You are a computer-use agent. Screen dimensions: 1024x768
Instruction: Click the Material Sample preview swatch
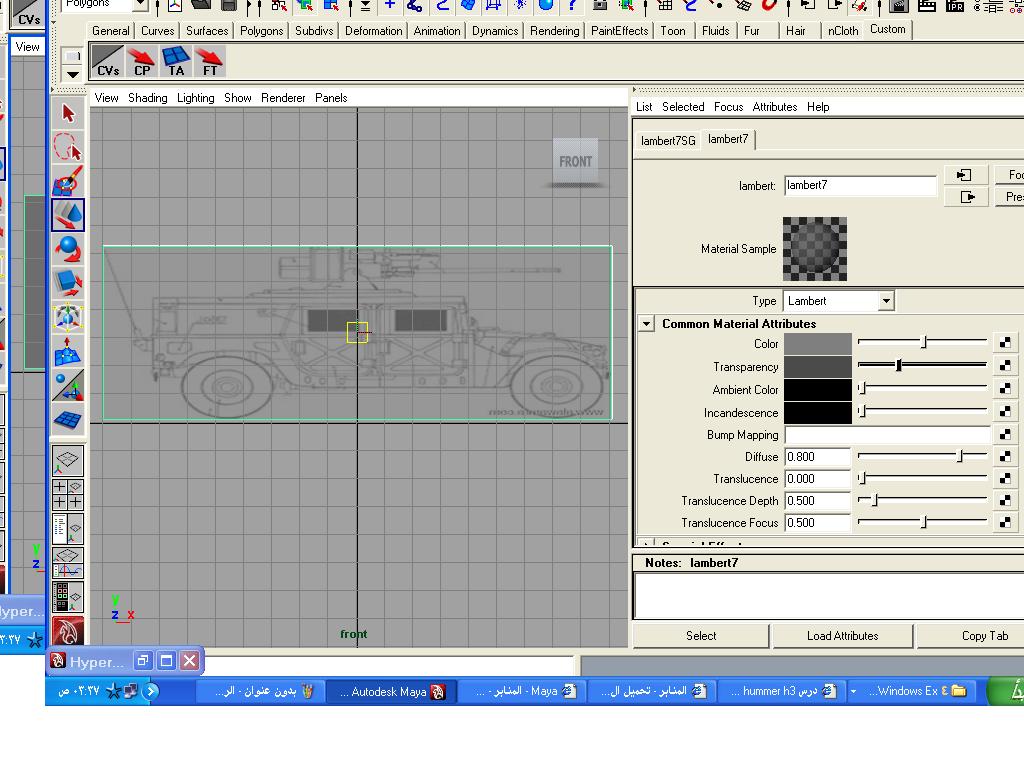click(x=815, y=249)
